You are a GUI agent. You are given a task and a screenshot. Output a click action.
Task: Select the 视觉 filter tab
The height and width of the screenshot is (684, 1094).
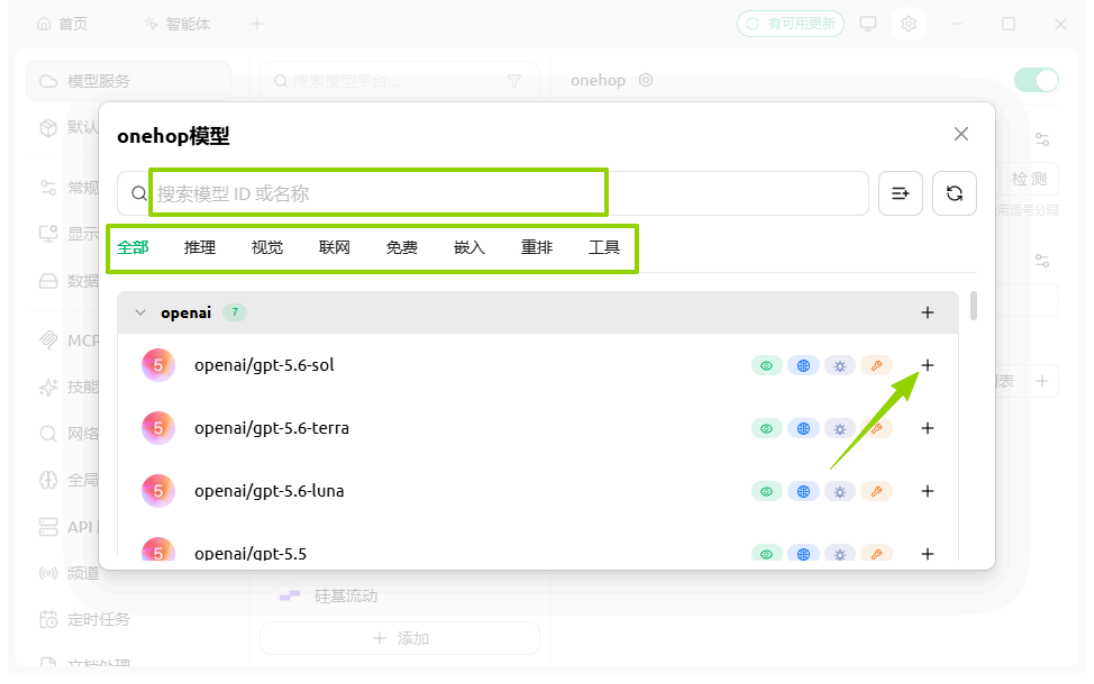coord(267,247)
